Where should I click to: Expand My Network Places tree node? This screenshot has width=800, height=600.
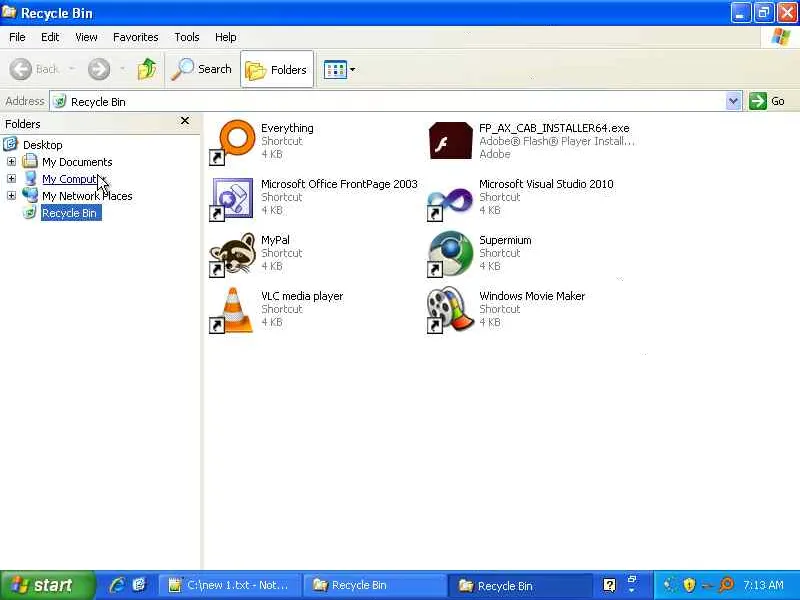11,195
